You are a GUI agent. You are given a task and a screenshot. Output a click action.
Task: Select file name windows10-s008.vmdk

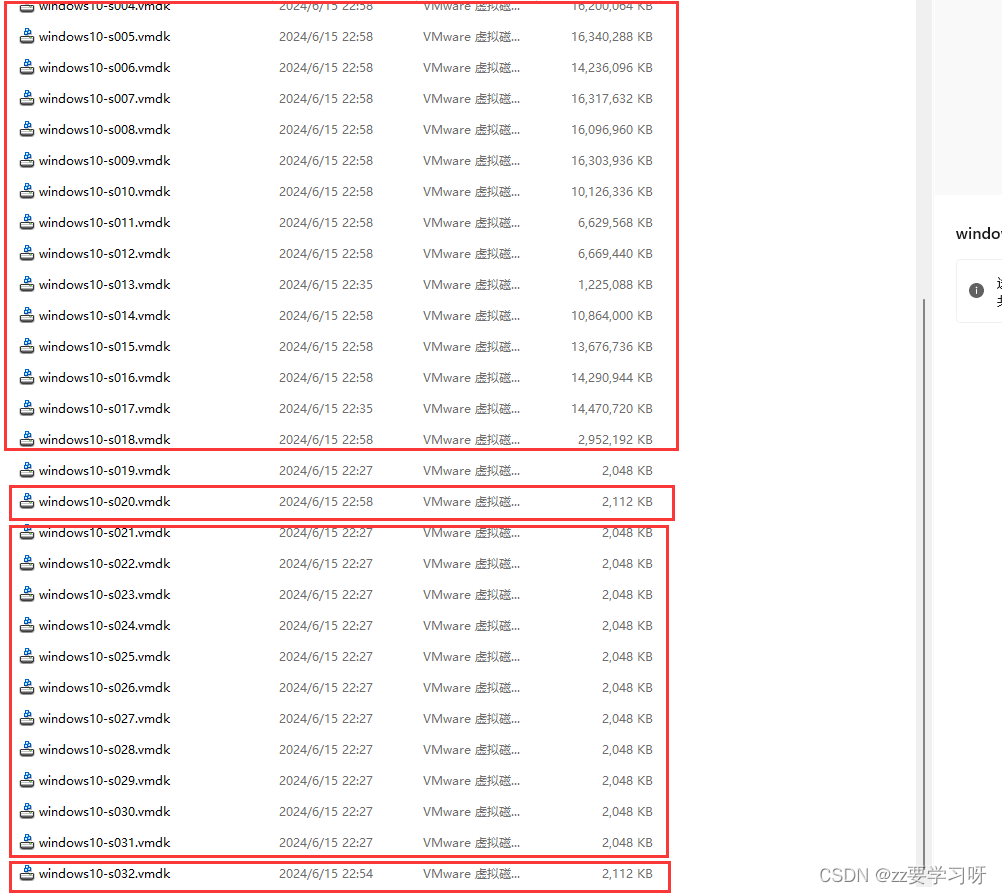104,130
